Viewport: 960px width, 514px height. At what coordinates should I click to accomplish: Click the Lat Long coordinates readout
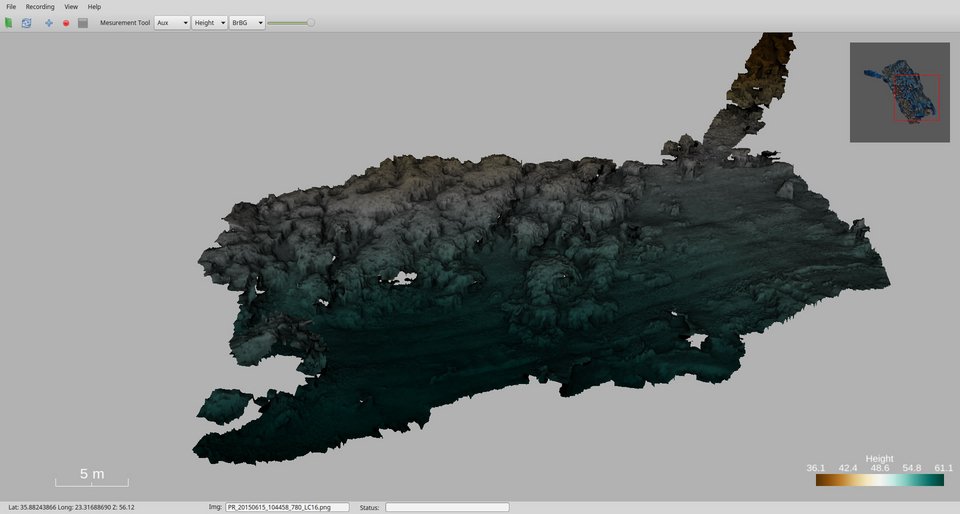click(x=71, y=507)
